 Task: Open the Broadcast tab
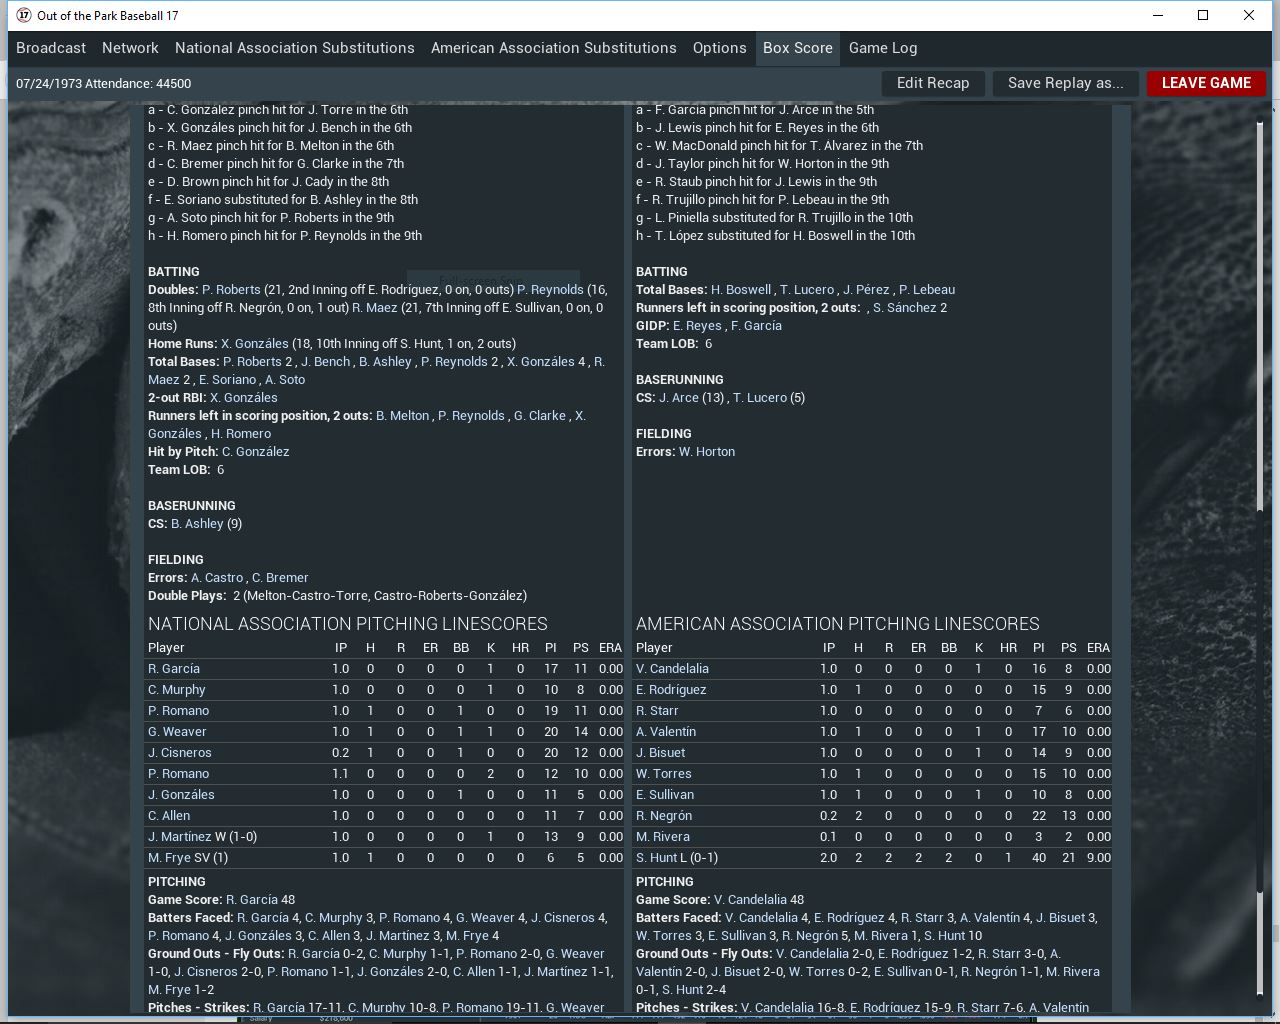(x=51, y=48)
